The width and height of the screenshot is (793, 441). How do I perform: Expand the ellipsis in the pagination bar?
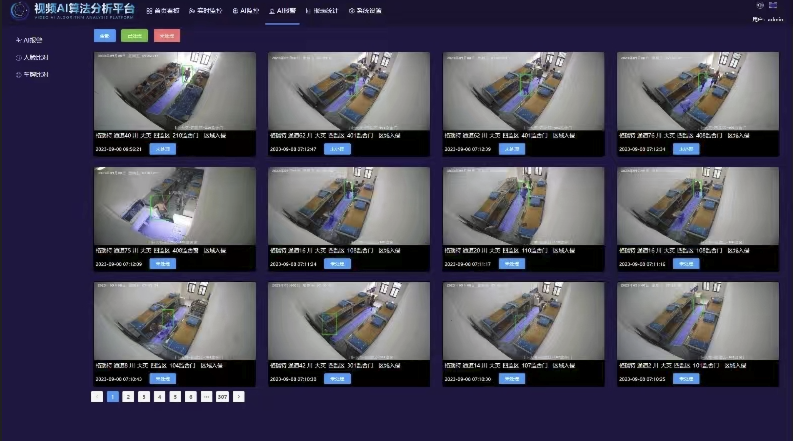[x=206, y=397]
